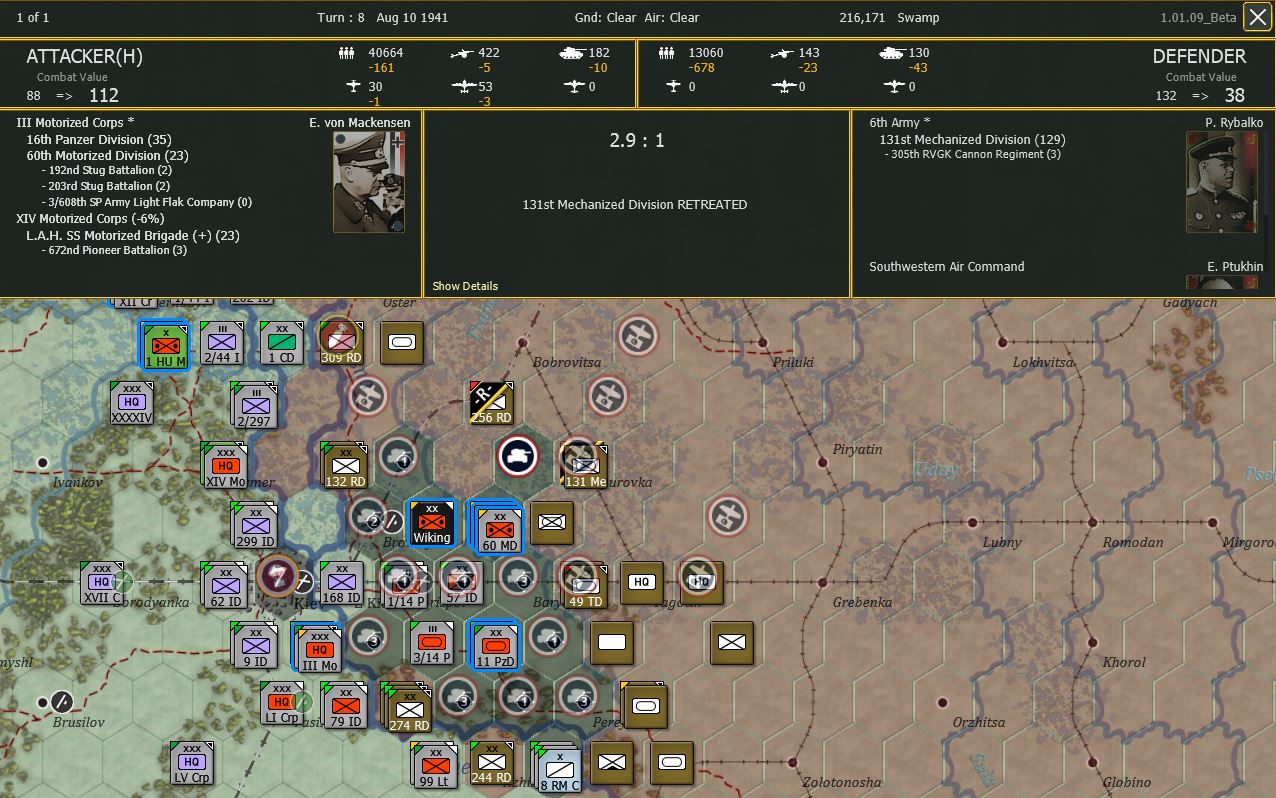Click 'XIV Motorized Corps (-6%)' heading
This screenshot has width=1276, height=798.
(91, 219)
